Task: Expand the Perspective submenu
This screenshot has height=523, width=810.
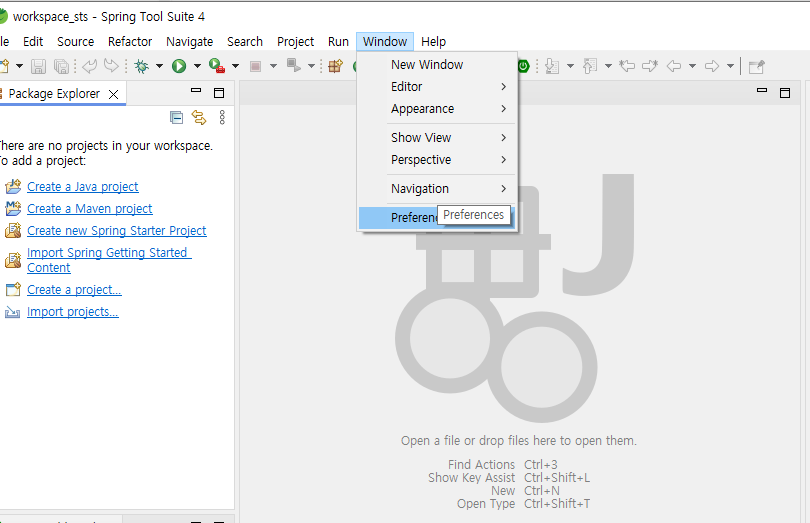Action: (x=438, y=160)
